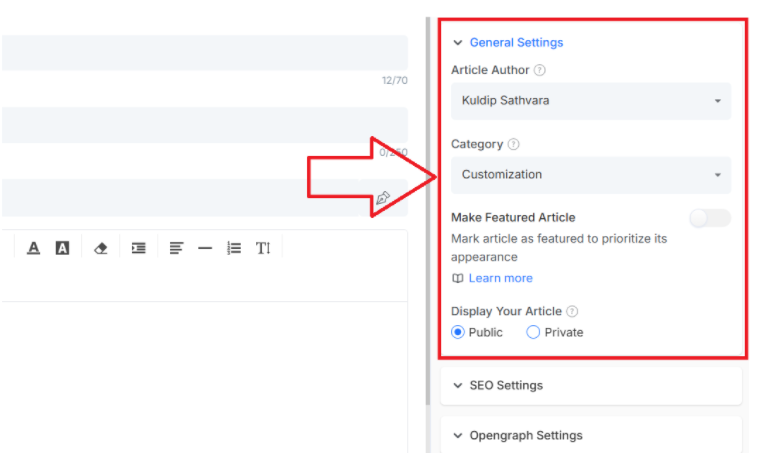The width and height of the screenshot is (774, 453).
Task: Select the Public radio option
Action: coord(458,332)
